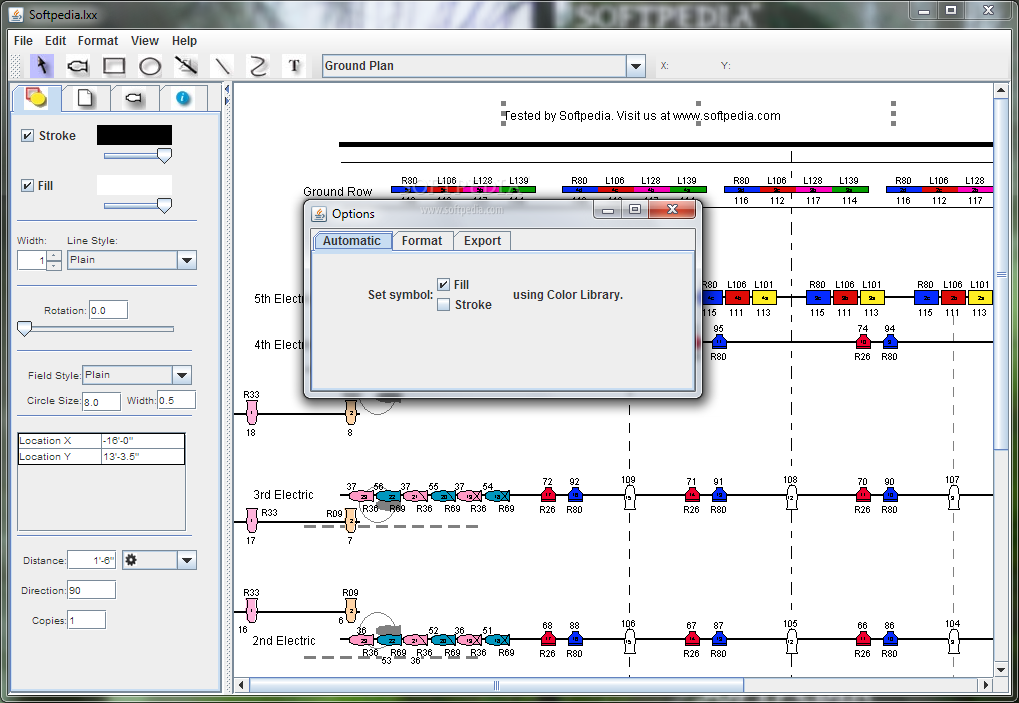1019x703 pixels.
Task: Select white instrument labeled 104
Action: tap(953, 641)
